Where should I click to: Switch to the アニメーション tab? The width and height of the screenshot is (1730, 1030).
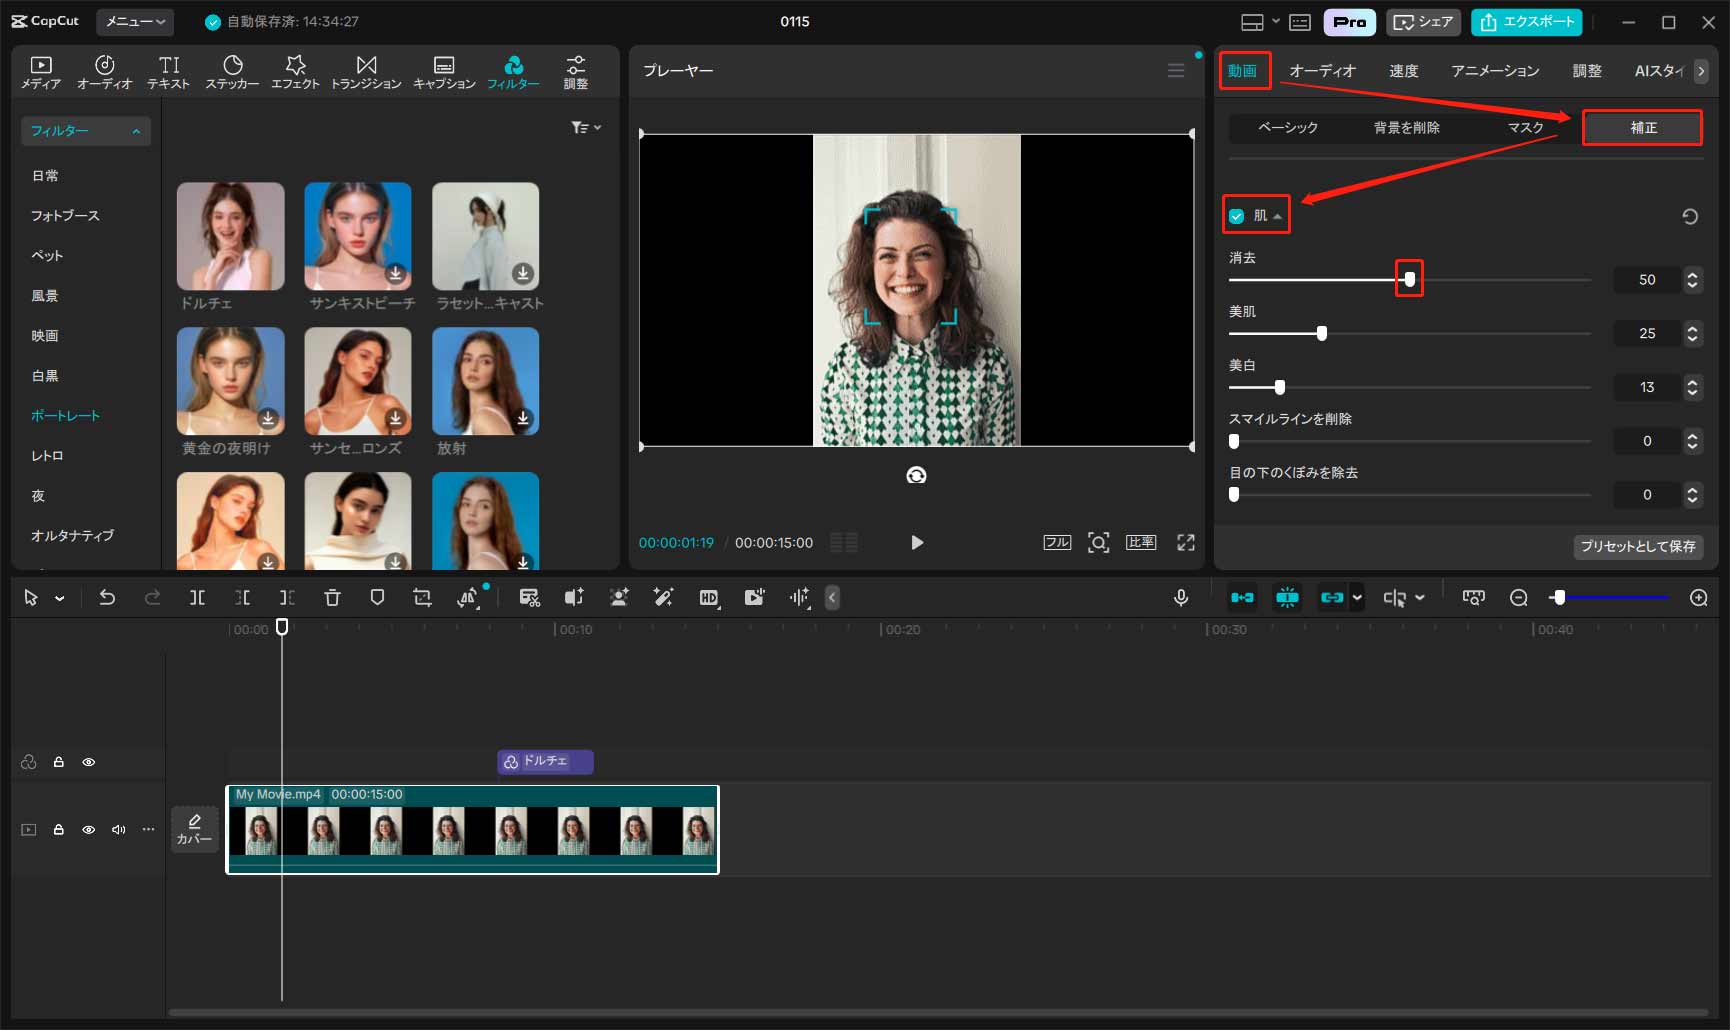click(1495, 71)
